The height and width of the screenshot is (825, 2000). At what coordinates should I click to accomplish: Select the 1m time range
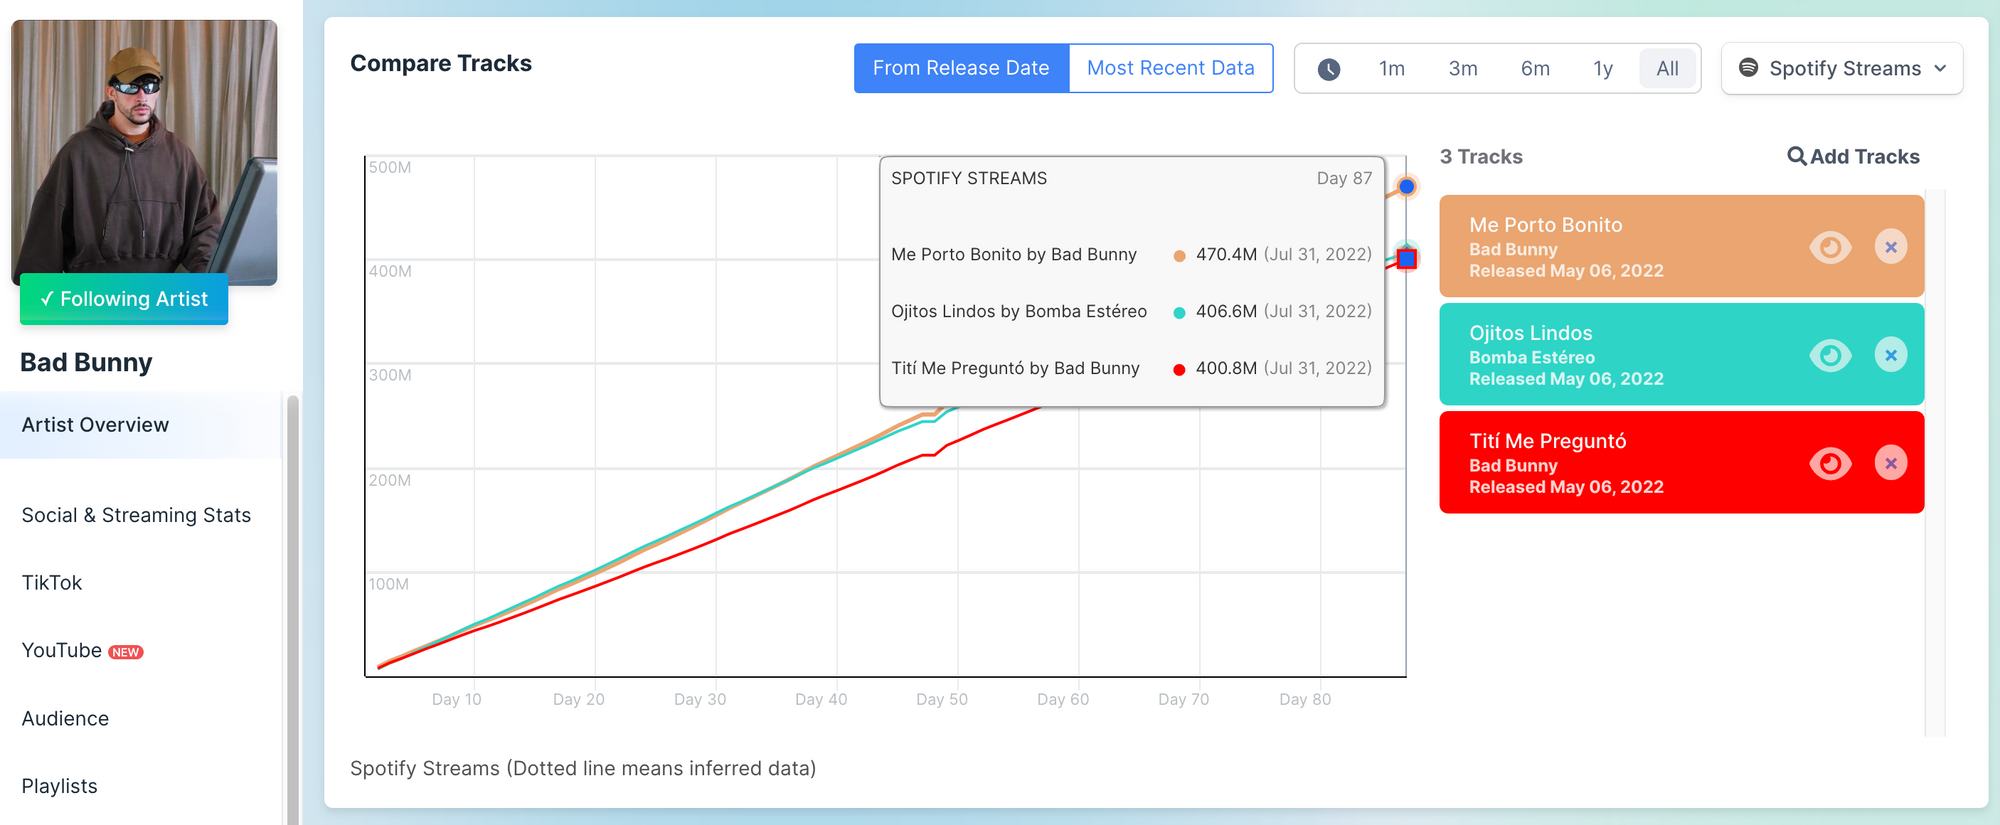coord(1392,69)
